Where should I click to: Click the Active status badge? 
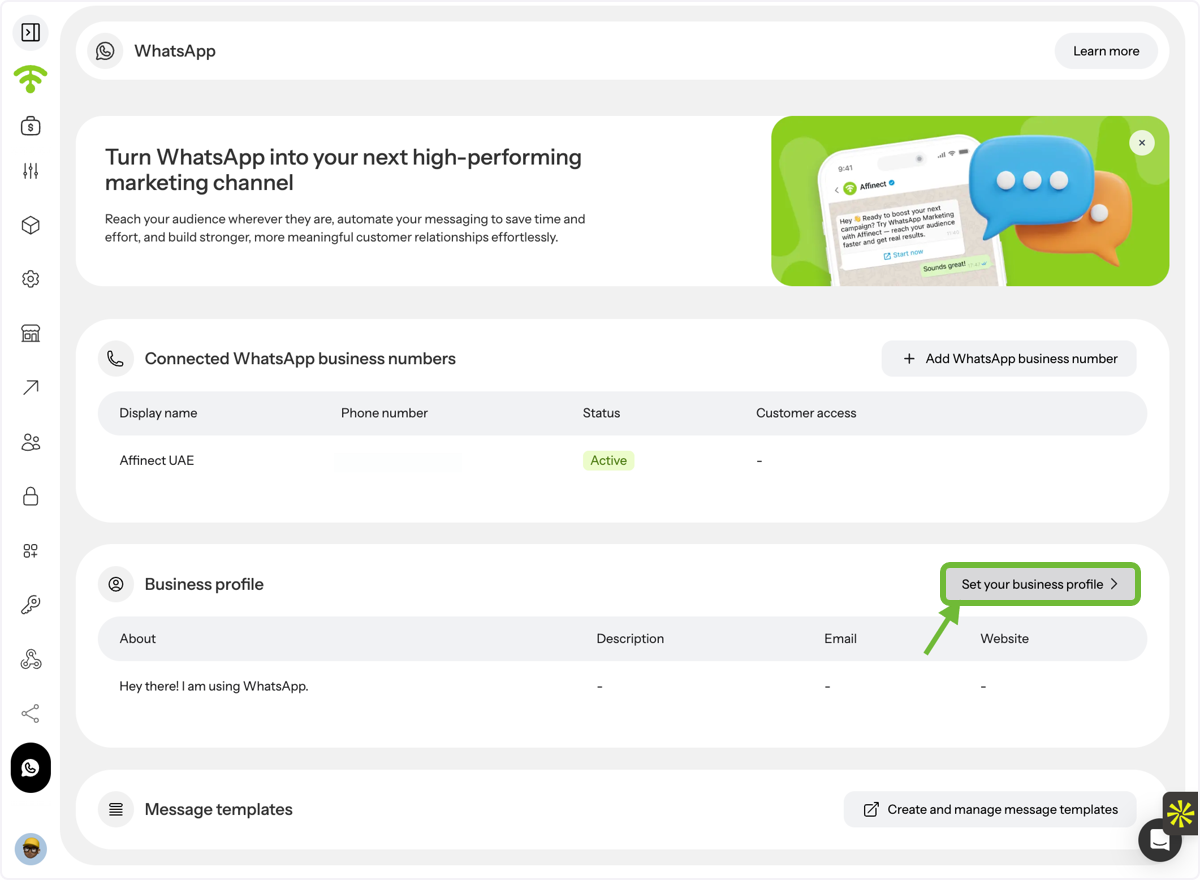[x=608, y=461]
